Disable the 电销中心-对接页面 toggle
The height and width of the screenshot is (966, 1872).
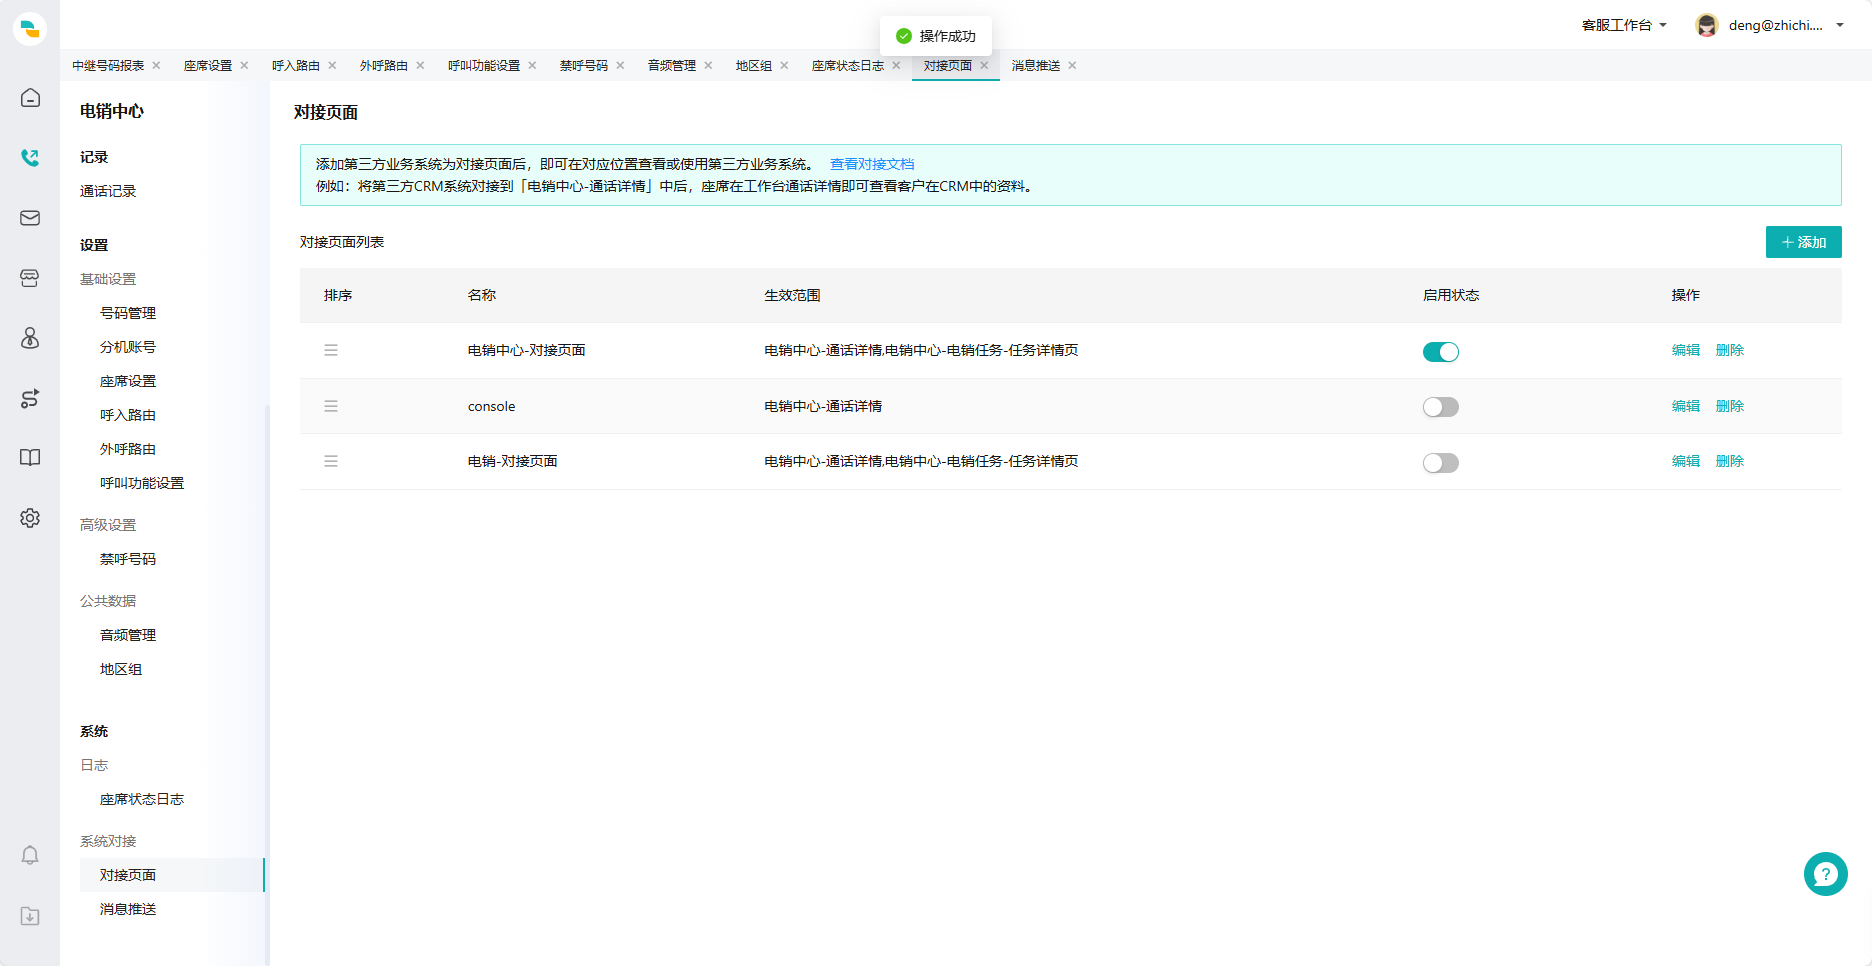pyautogui.click(x=1441, y=351)
